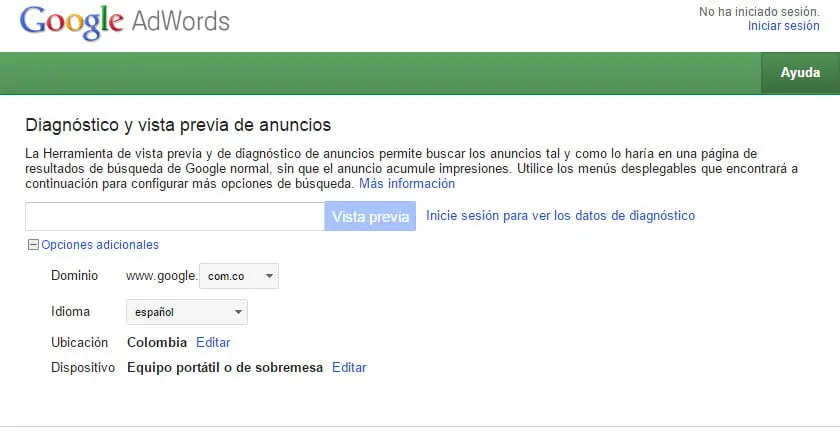Click the 'www.google.' domain prefix text
The width and height of the screenshot is (840, 440).
click(162, 276)
